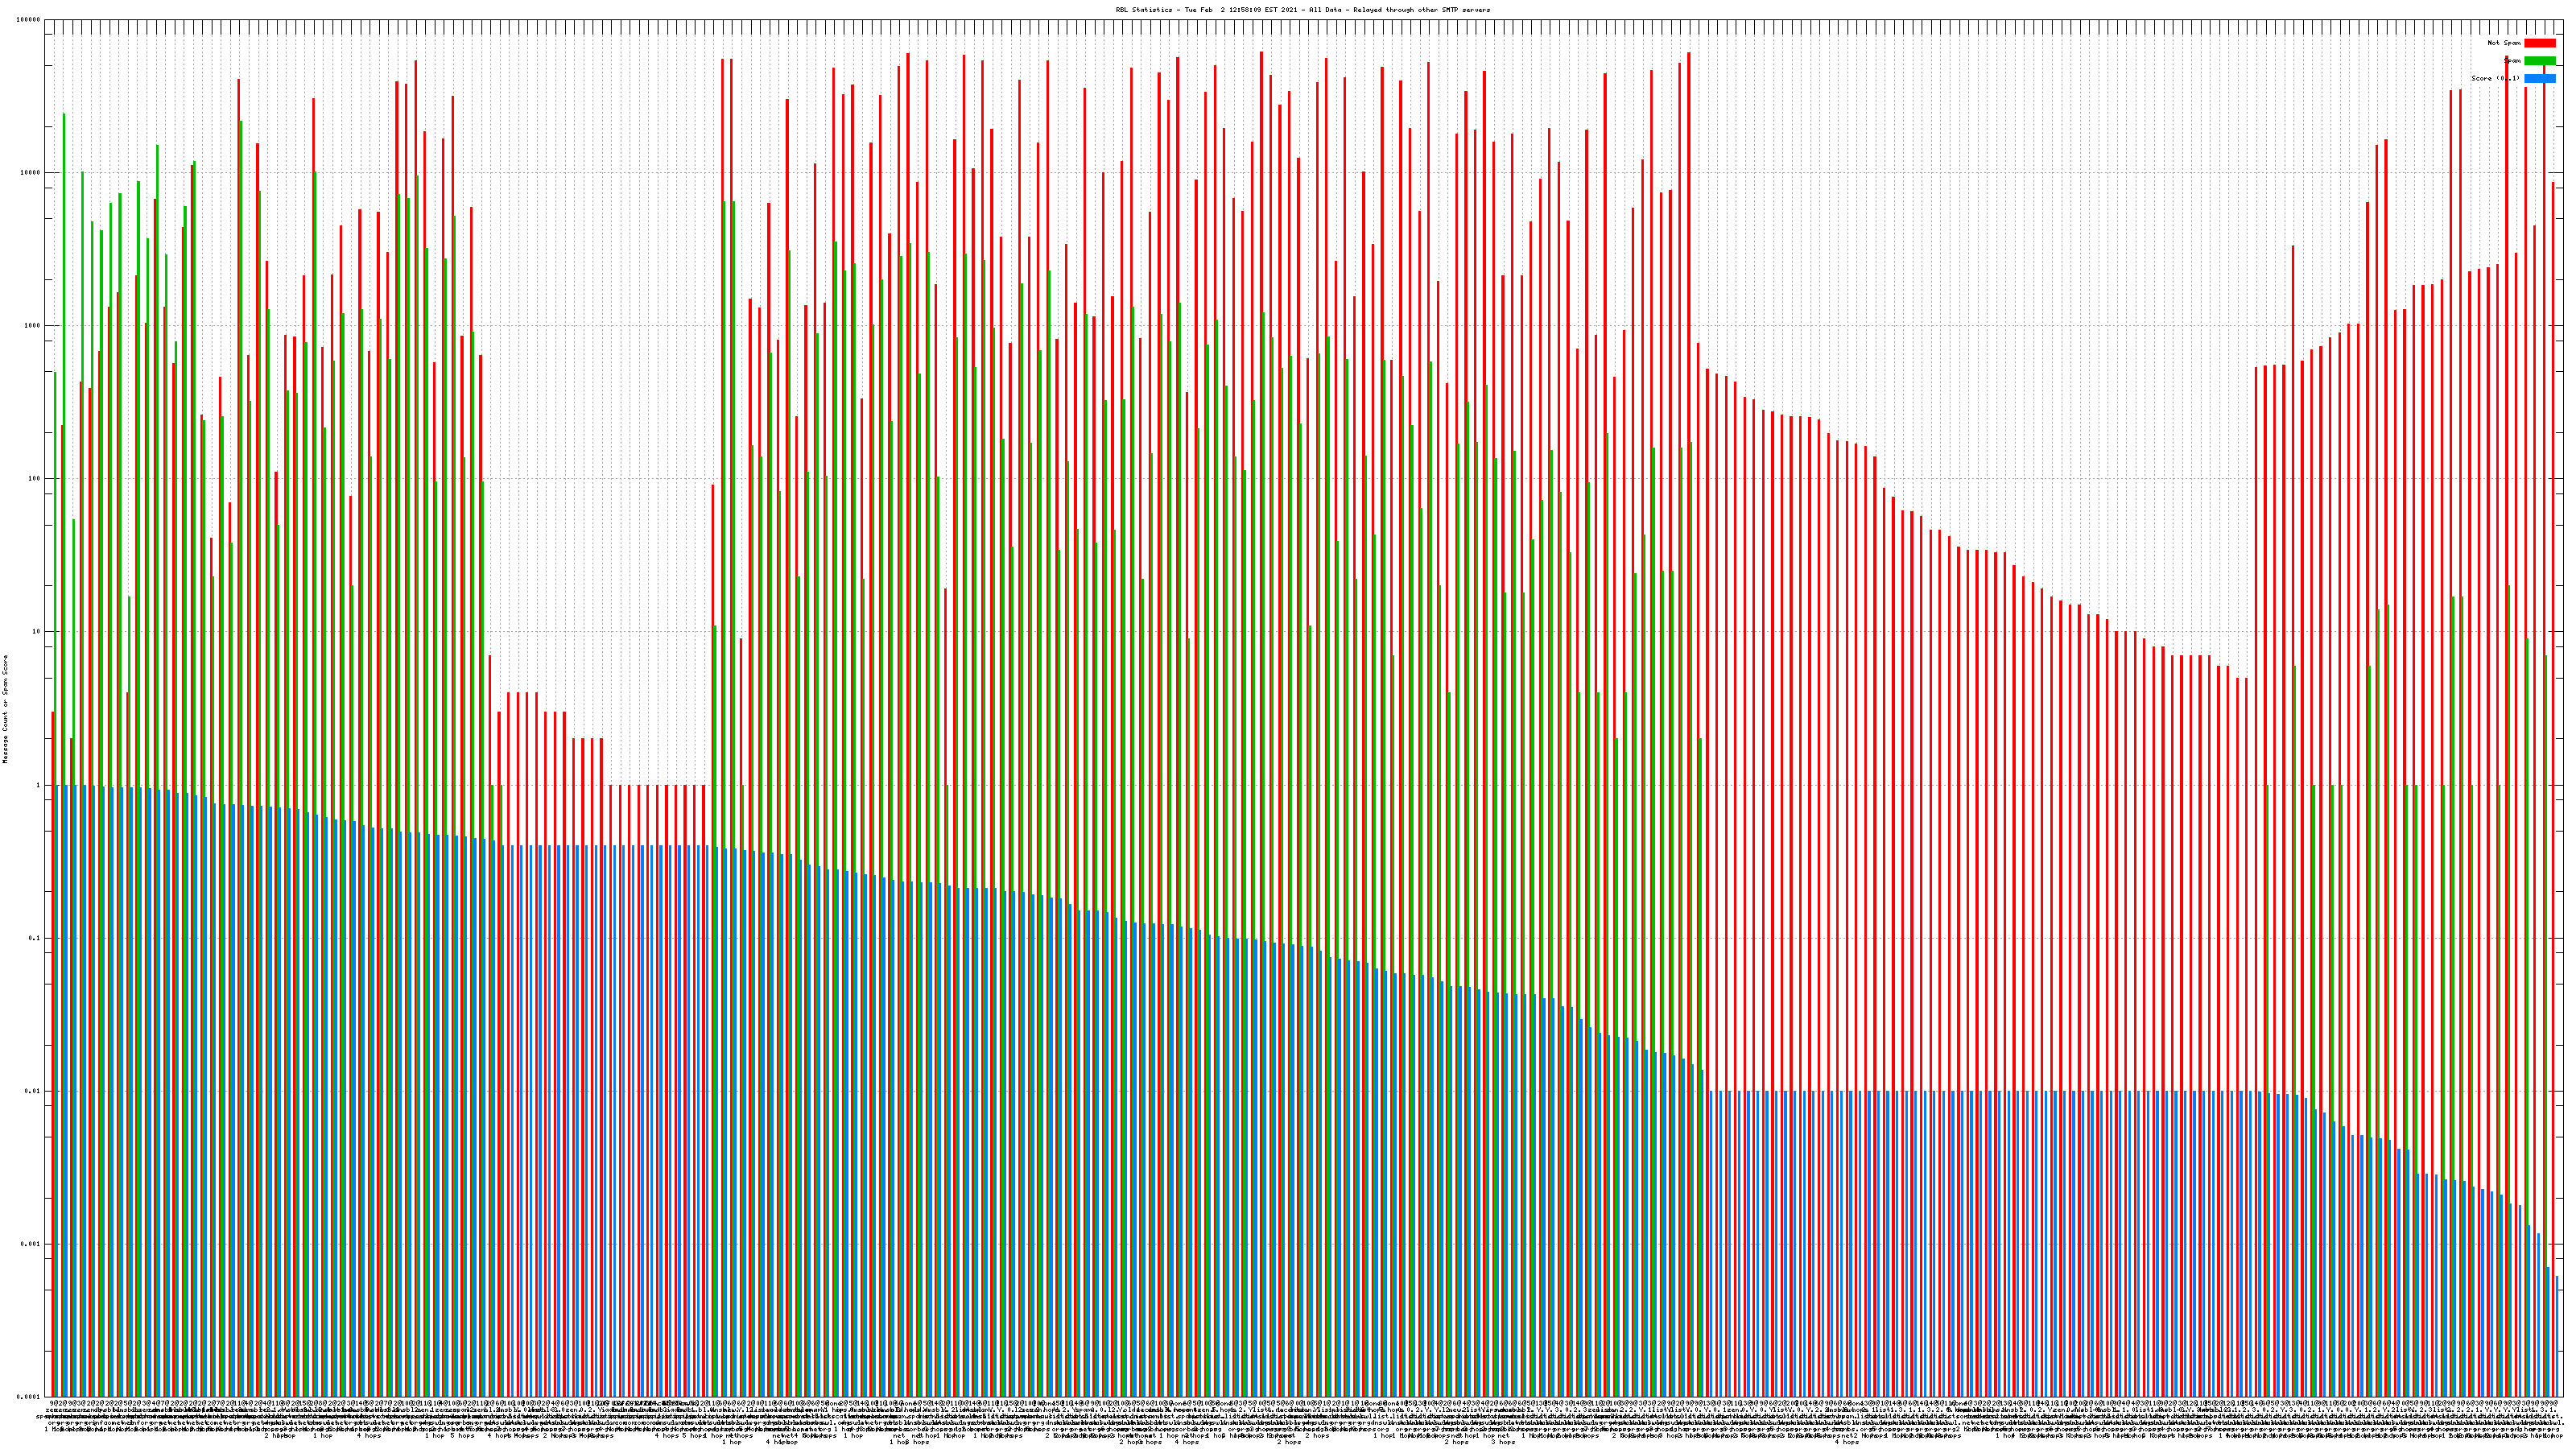The height and width of the screenshot is (1449, 2576).
Task: Click the 0.0001 y-axis tick label
Action: click(29, 1397)
